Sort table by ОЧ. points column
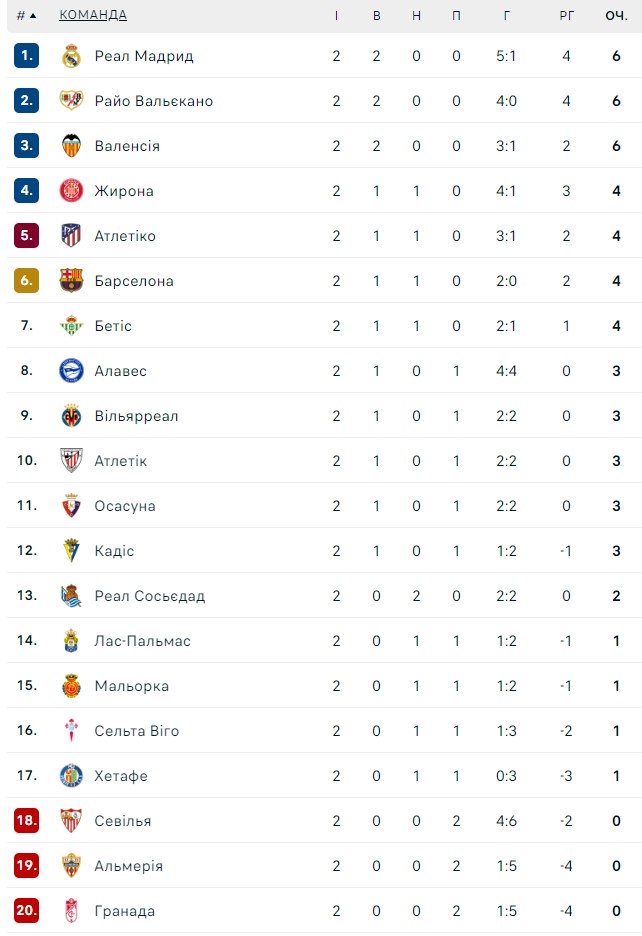 616,16
